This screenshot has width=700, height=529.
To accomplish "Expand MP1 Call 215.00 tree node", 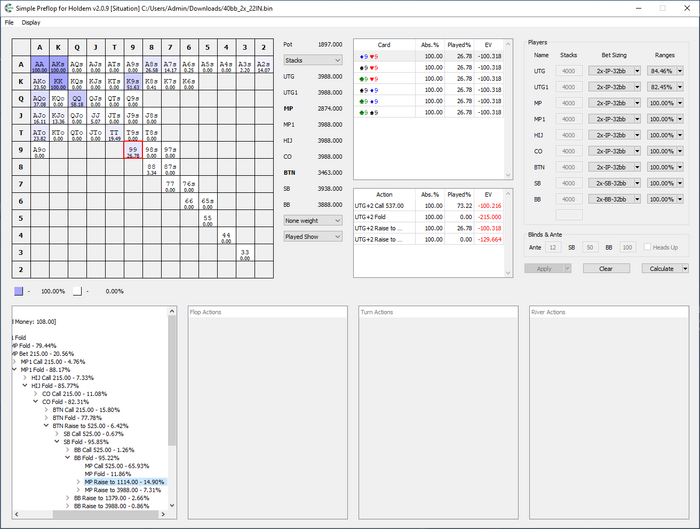I will 15,362.
